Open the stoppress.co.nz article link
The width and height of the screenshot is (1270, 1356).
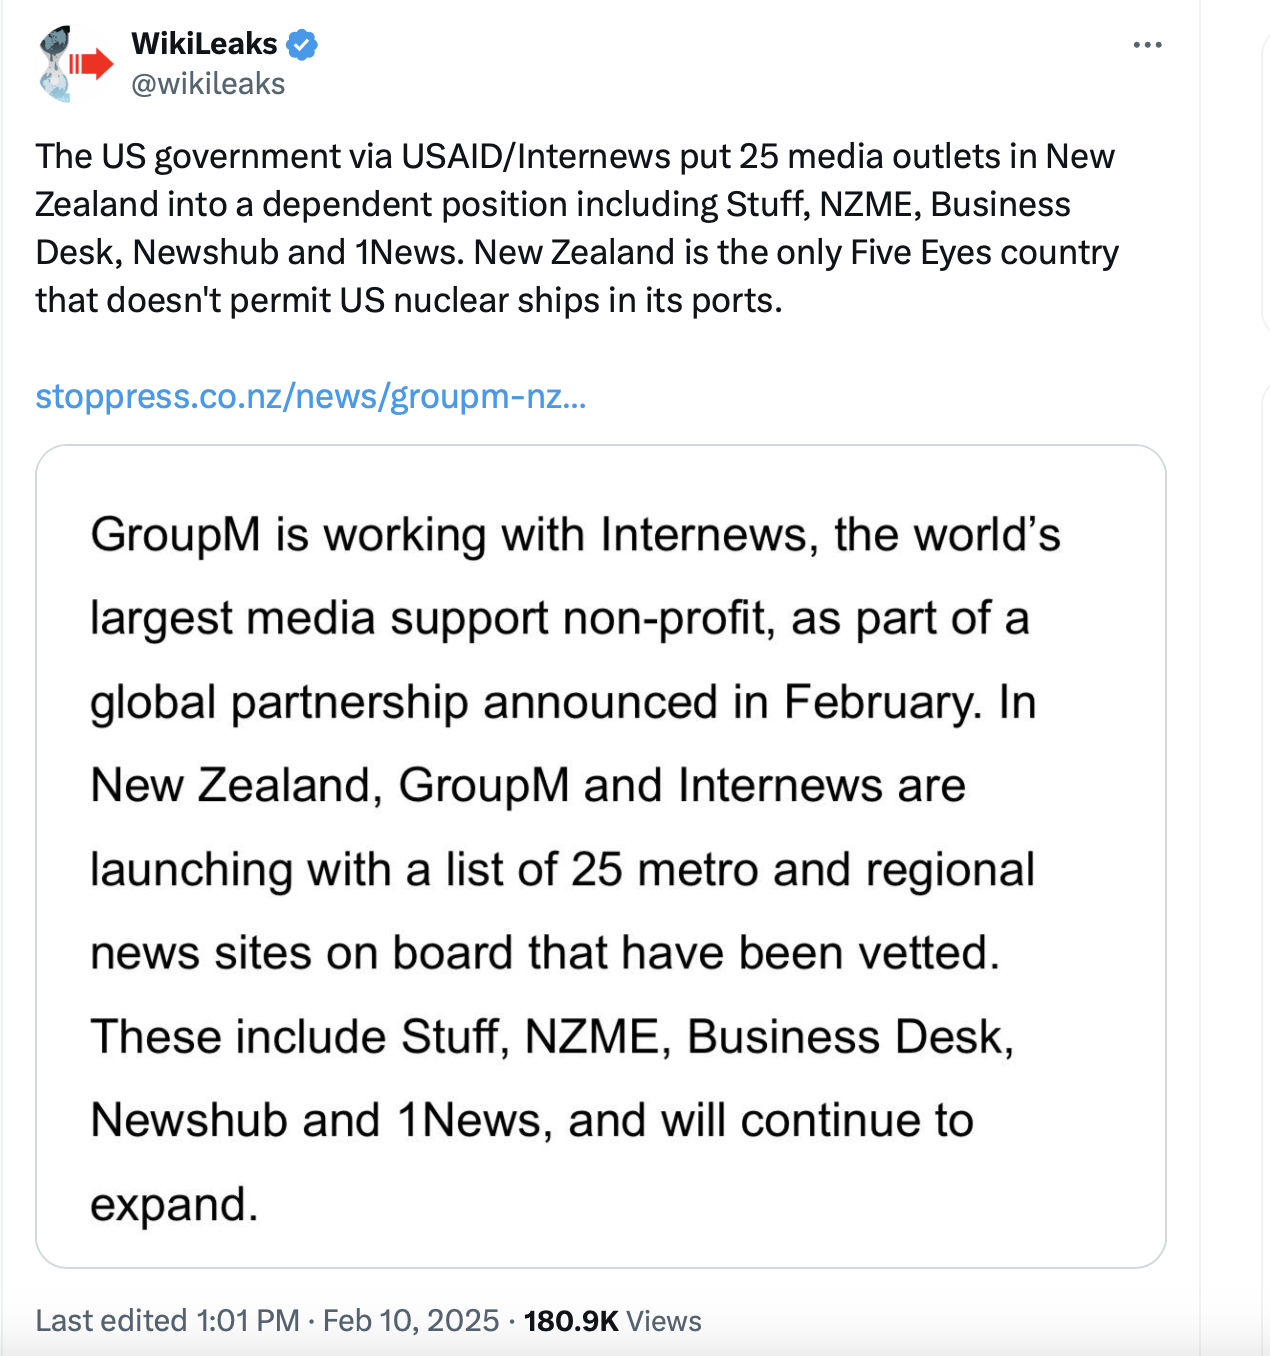pos(310,397)
